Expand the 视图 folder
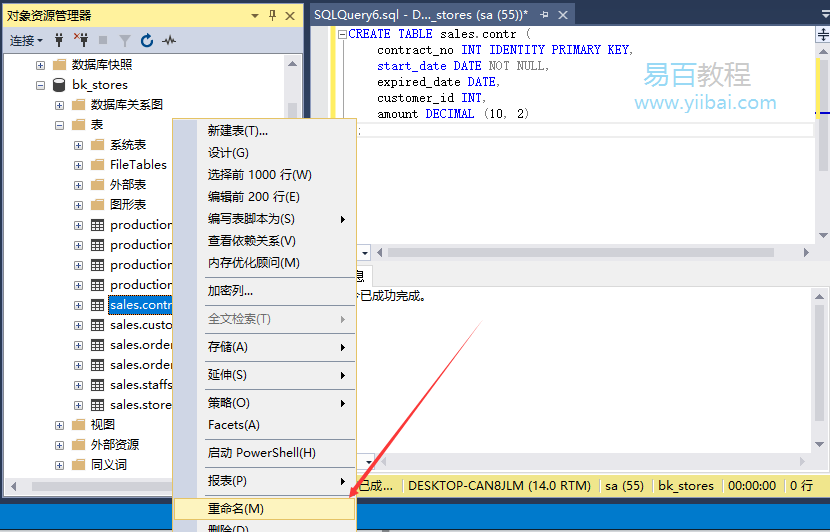Viewport: 830px width, 532px height. pyautogui.click(x=59, y=425)
